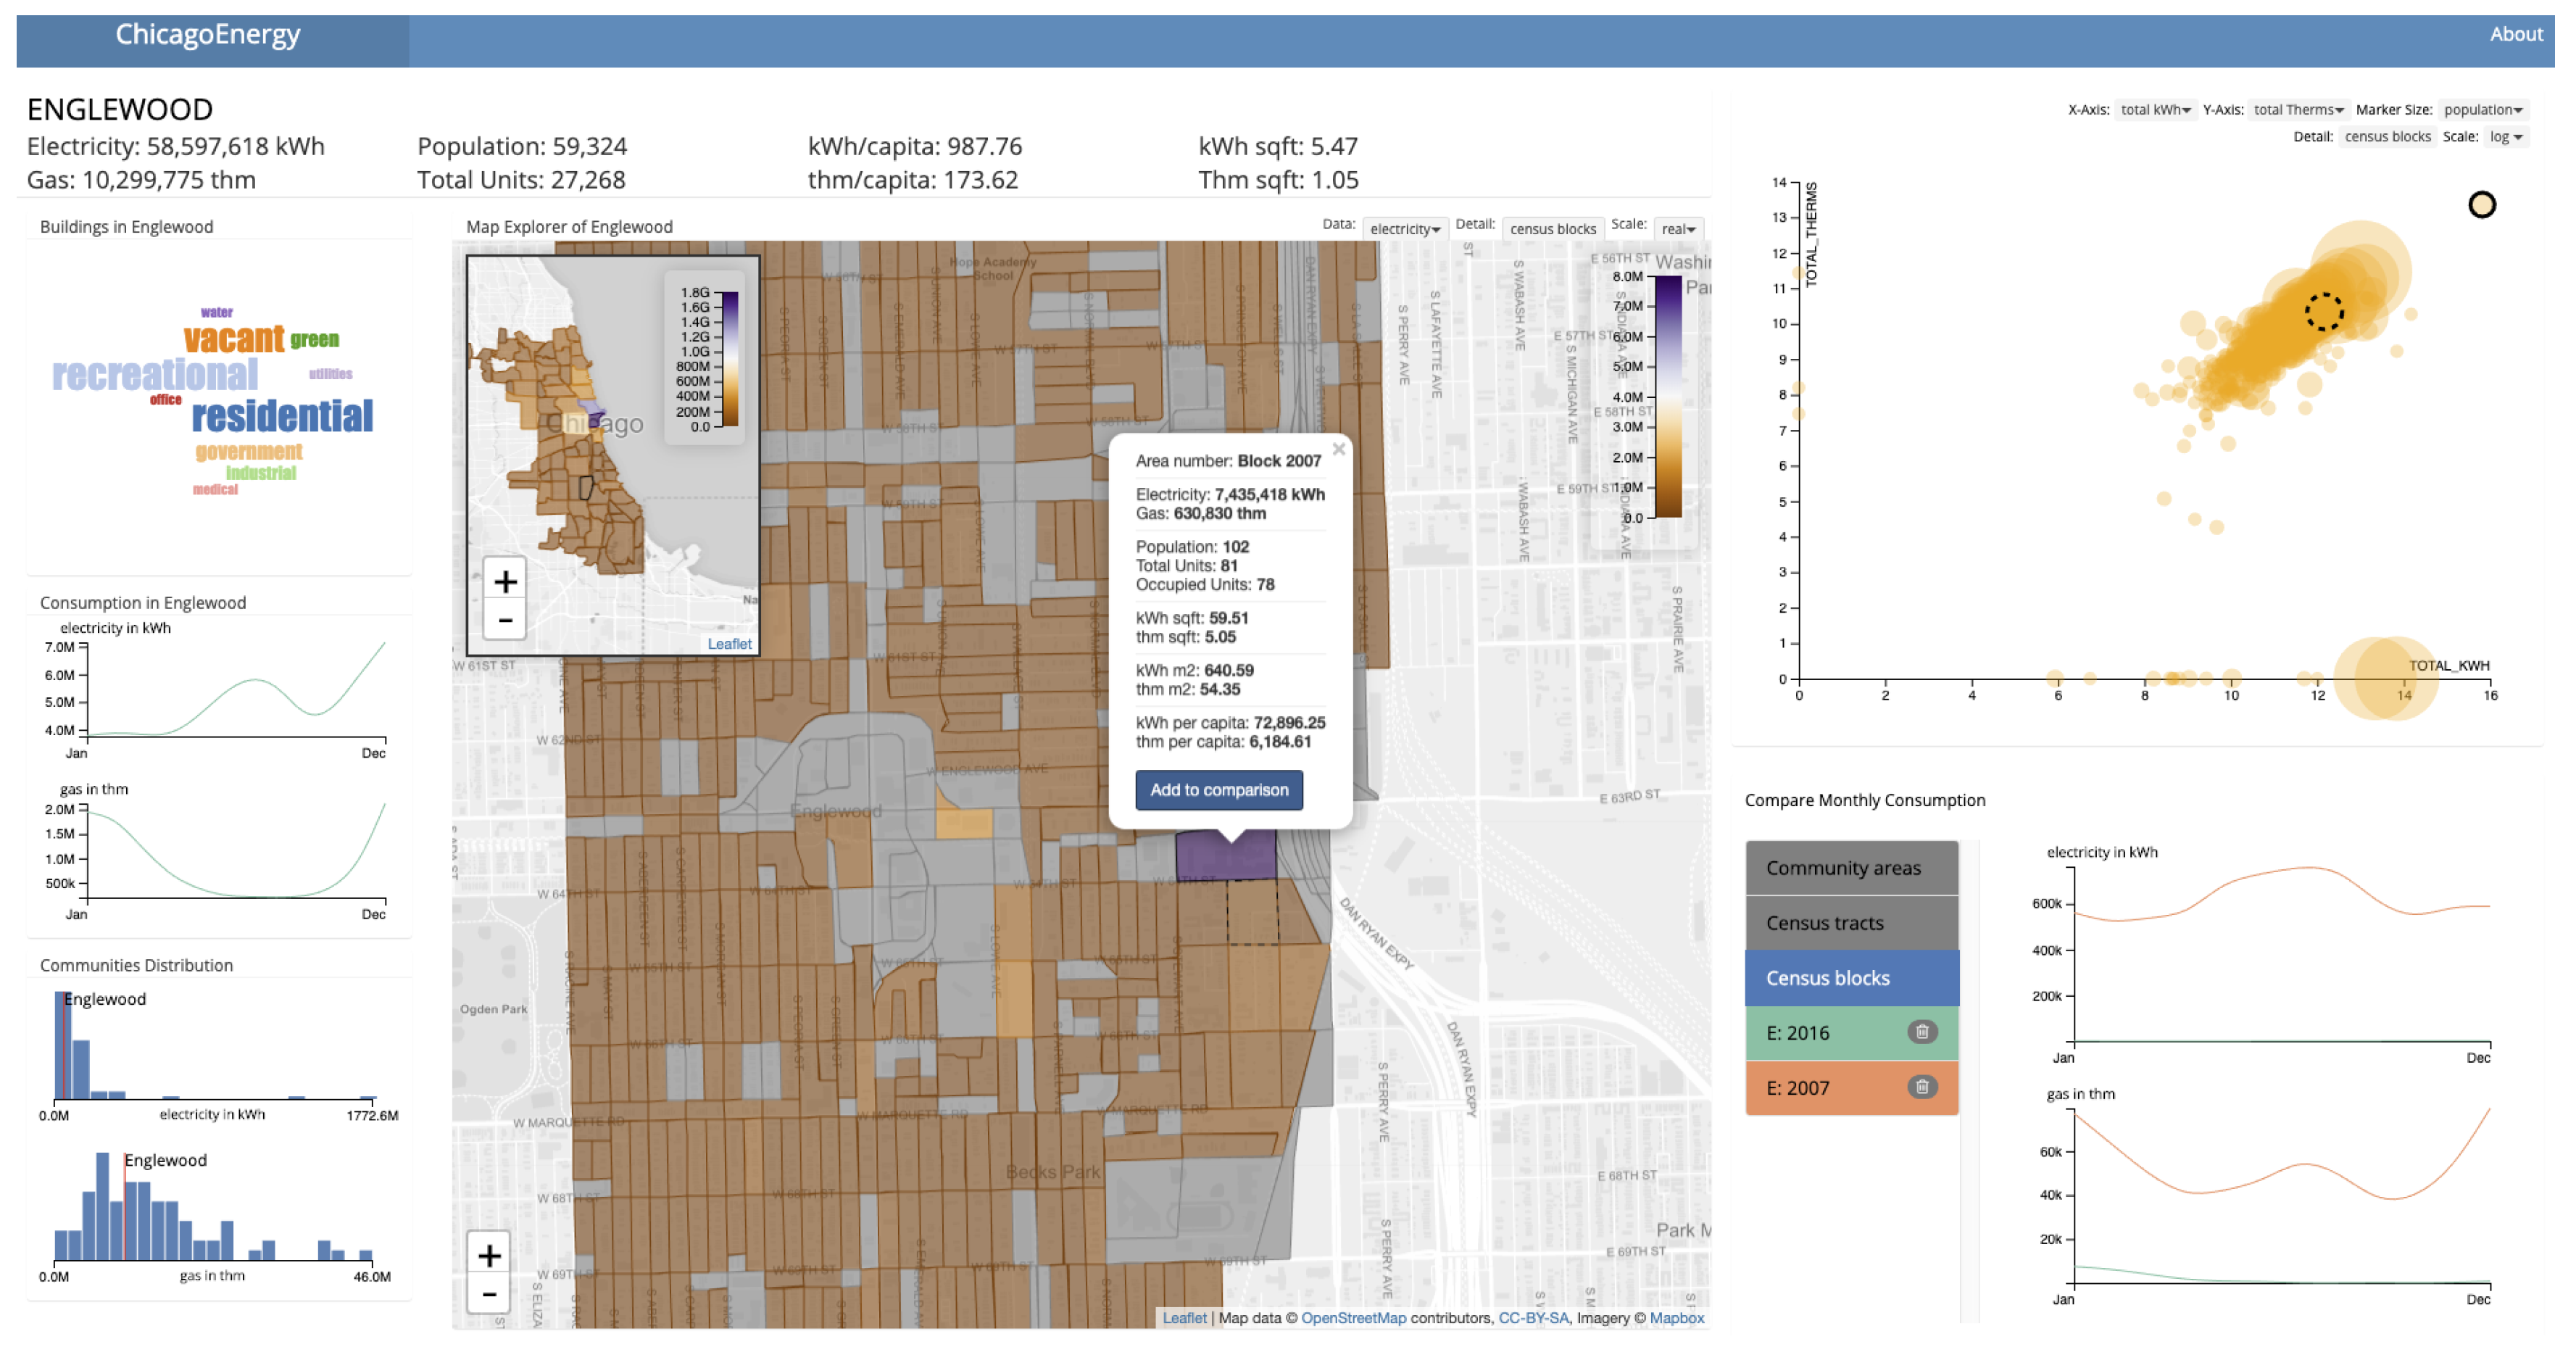Zoom in on the Chicago minimap
The image size is (2576, 1347).
pos(505,581)
